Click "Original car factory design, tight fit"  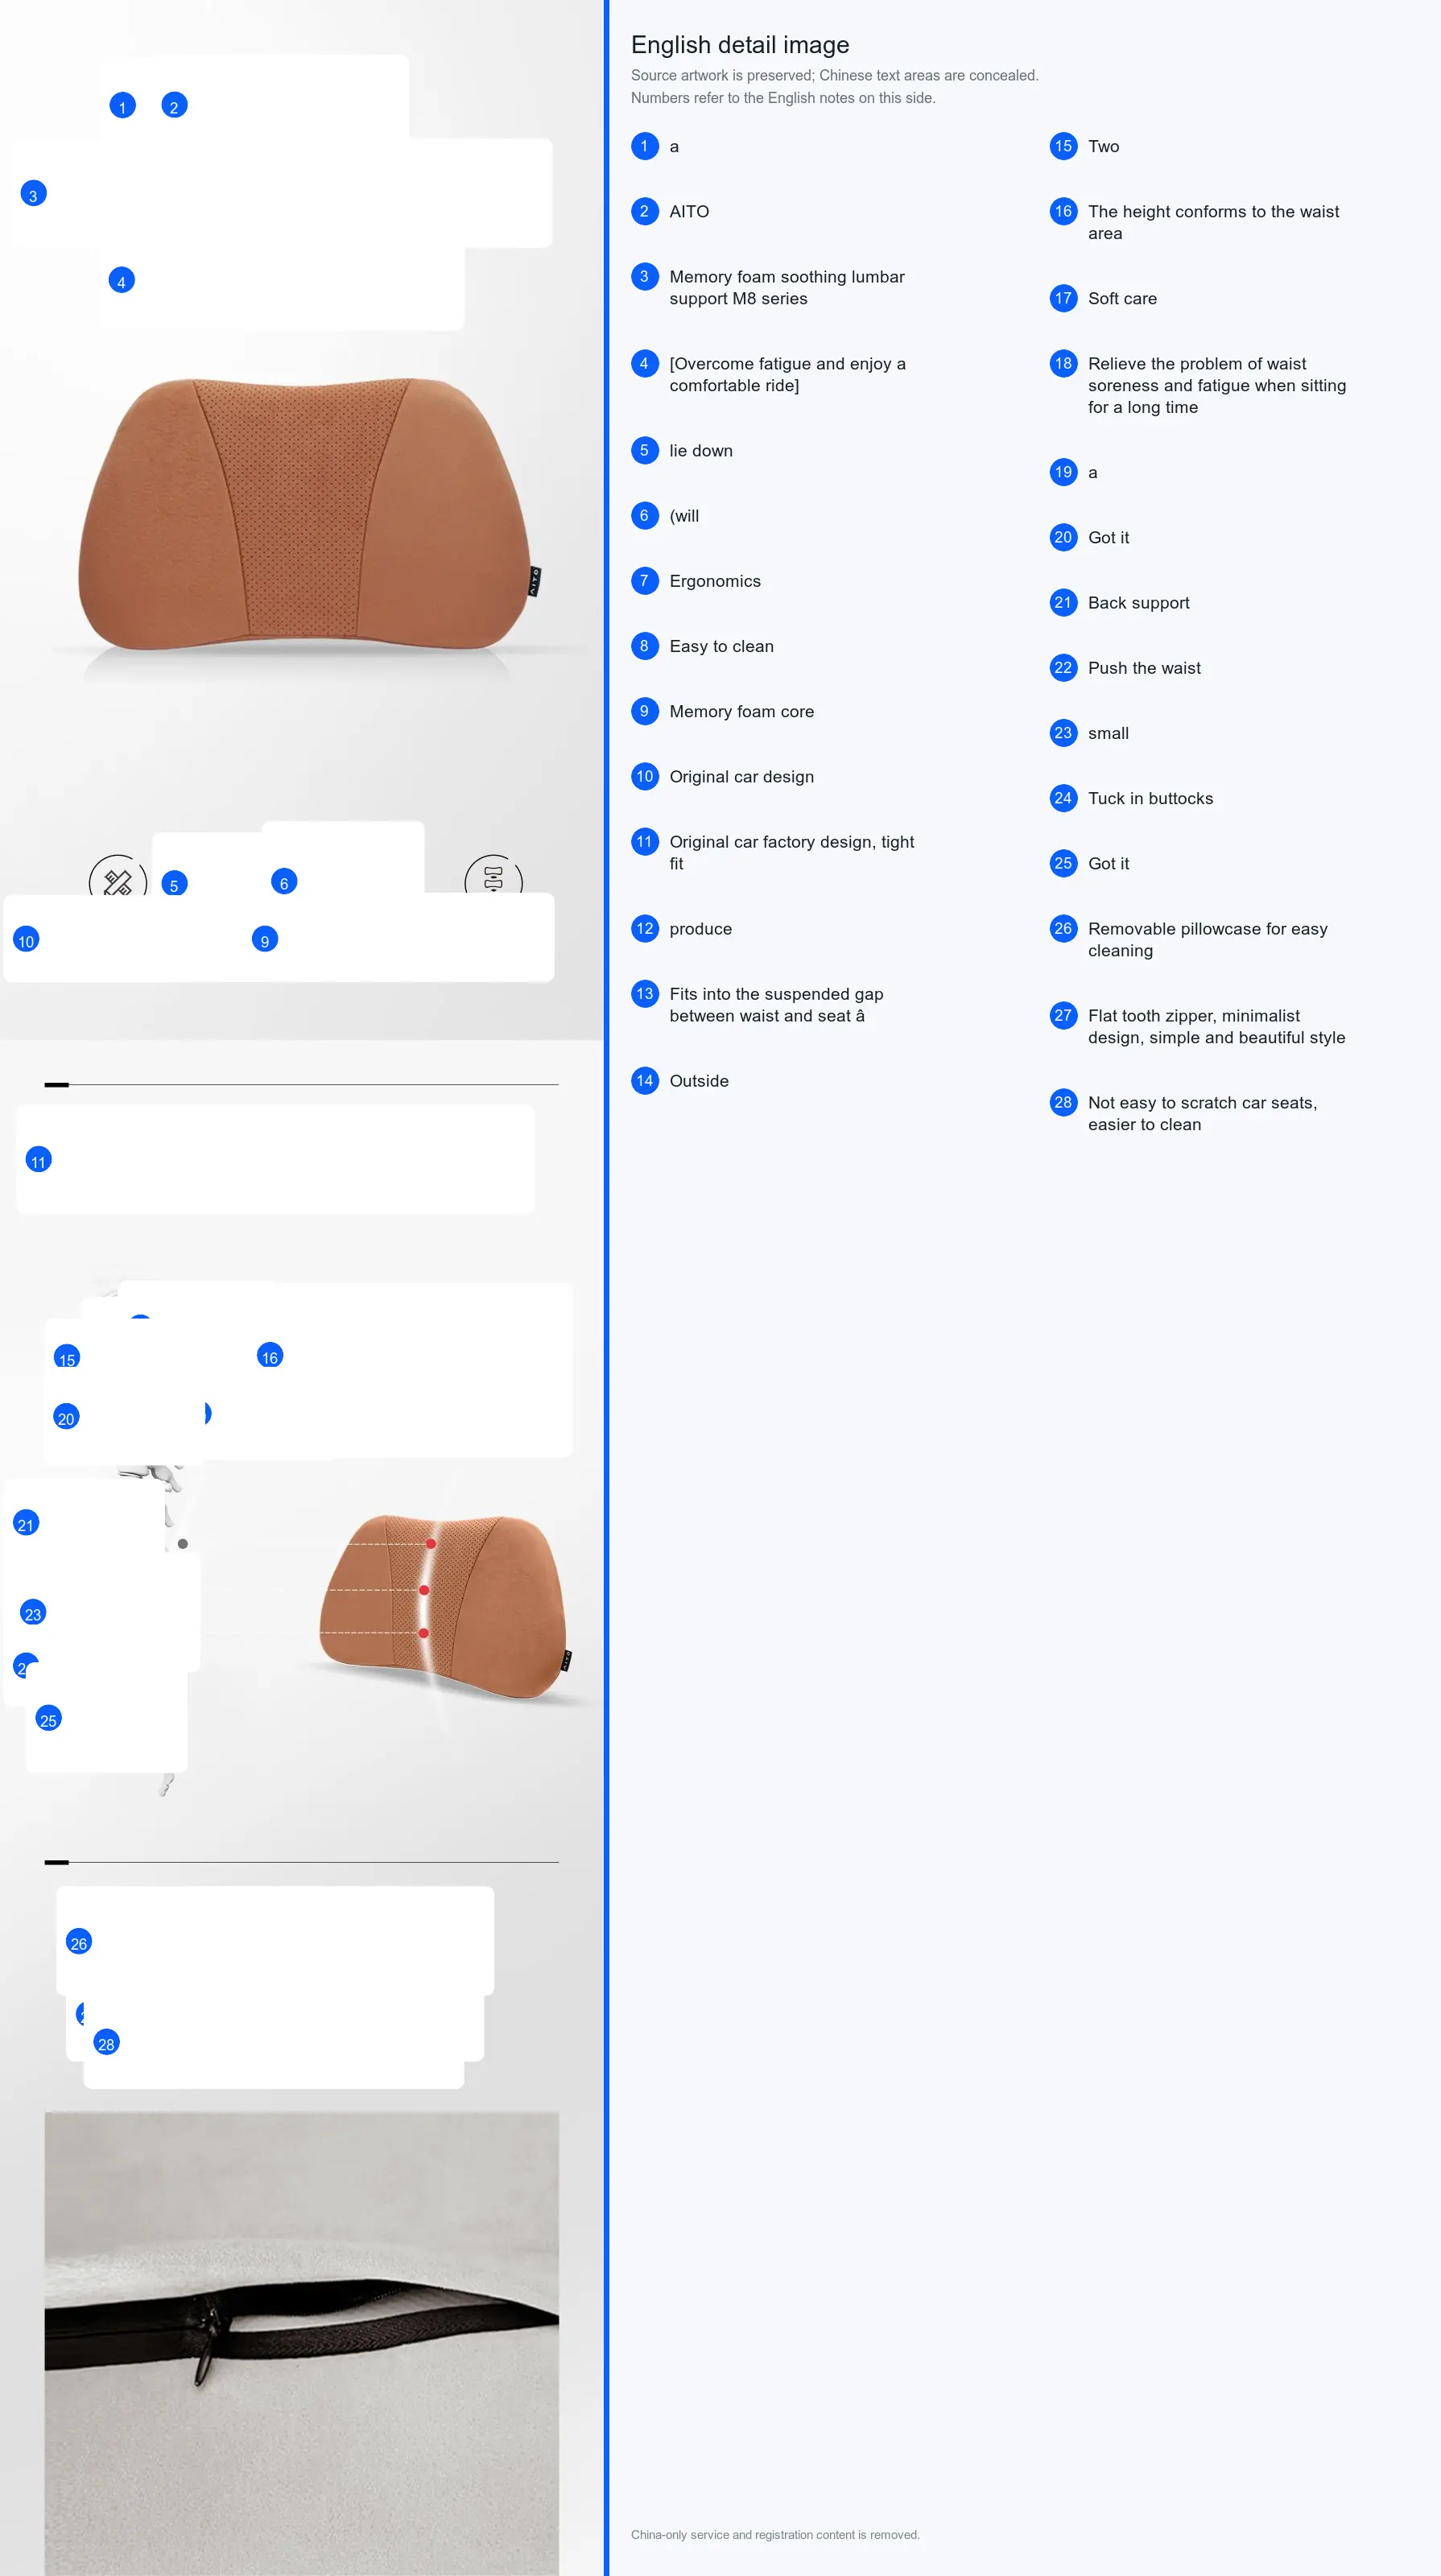click(792, 852)
